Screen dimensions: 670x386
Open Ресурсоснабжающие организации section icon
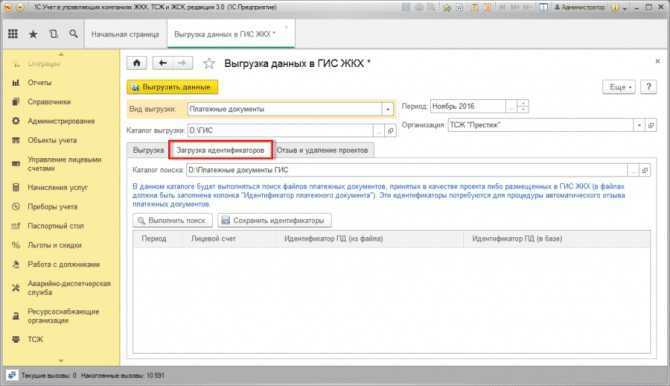16,316
